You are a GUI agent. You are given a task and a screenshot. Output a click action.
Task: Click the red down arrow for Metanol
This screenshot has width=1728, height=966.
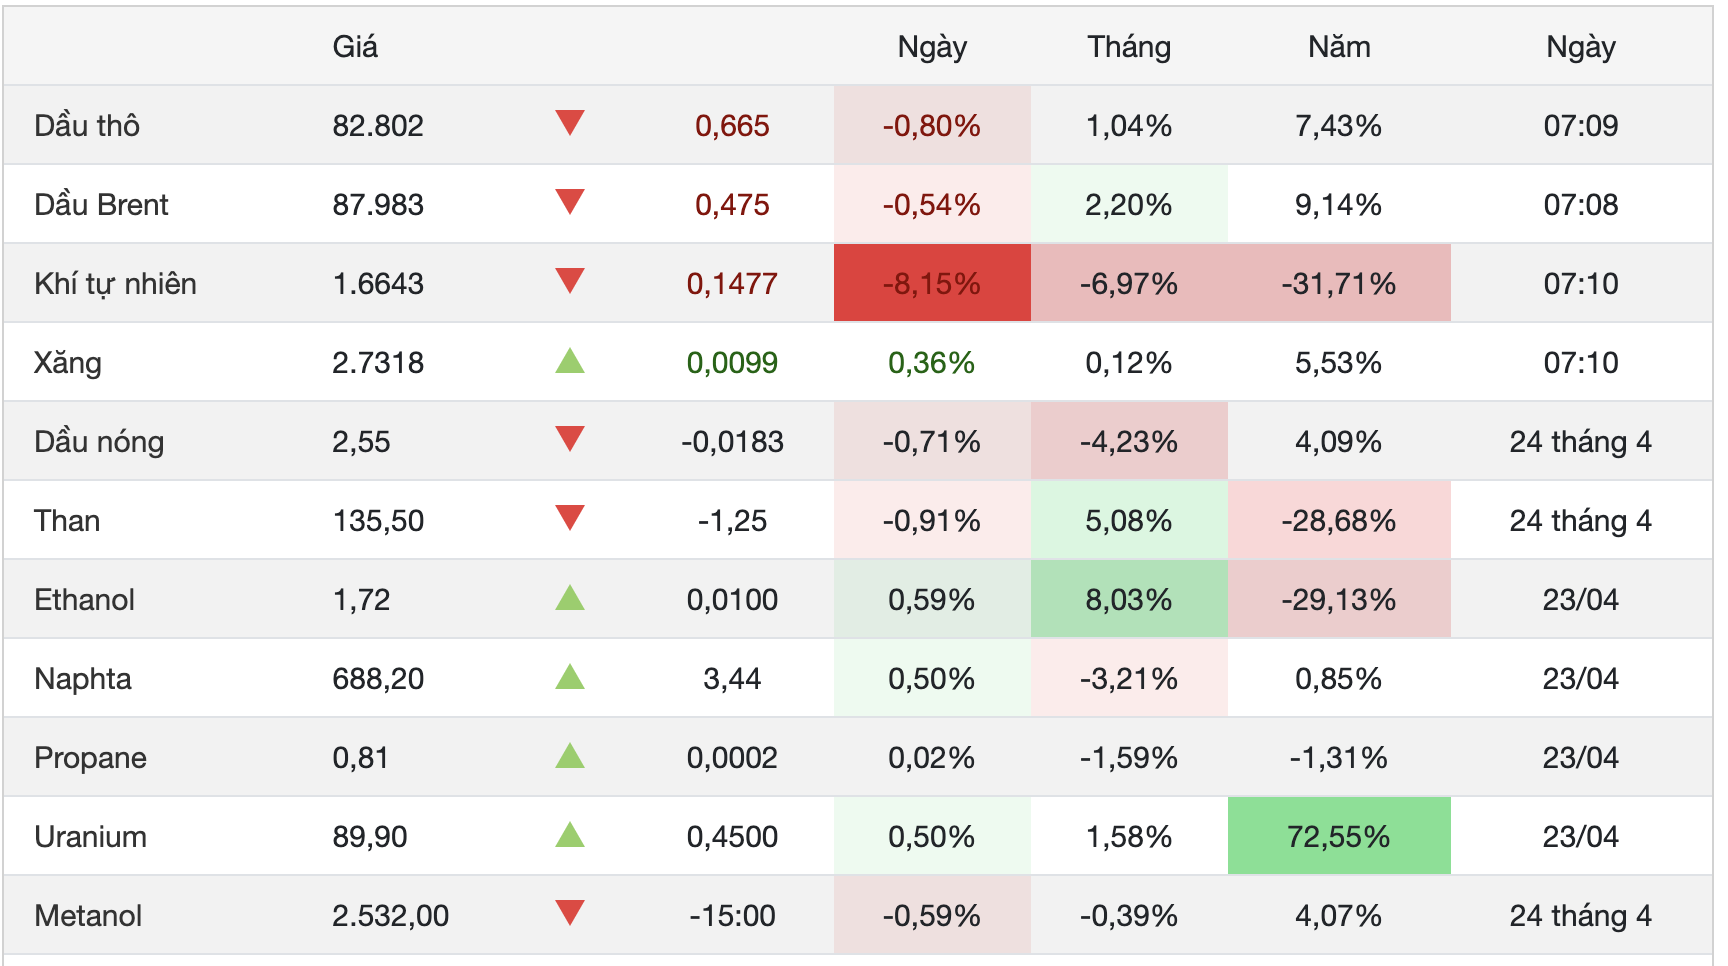click(x=570, y=913)
